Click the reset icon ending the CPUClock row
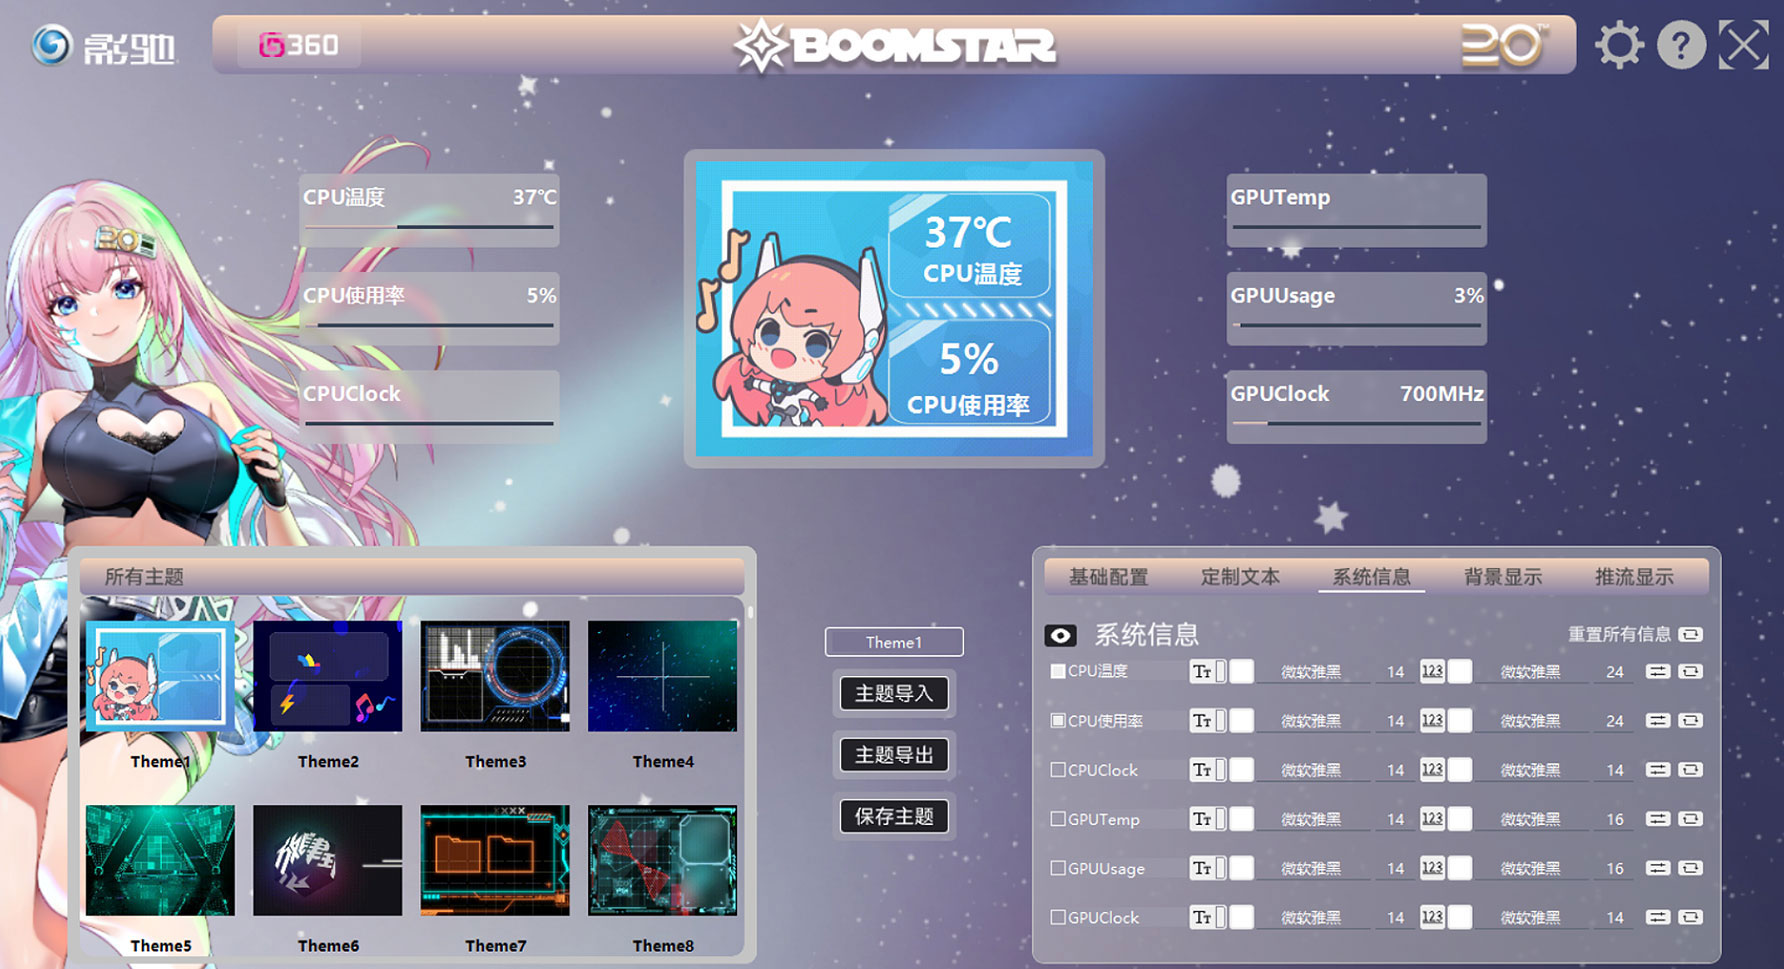 pos(1691,770)
